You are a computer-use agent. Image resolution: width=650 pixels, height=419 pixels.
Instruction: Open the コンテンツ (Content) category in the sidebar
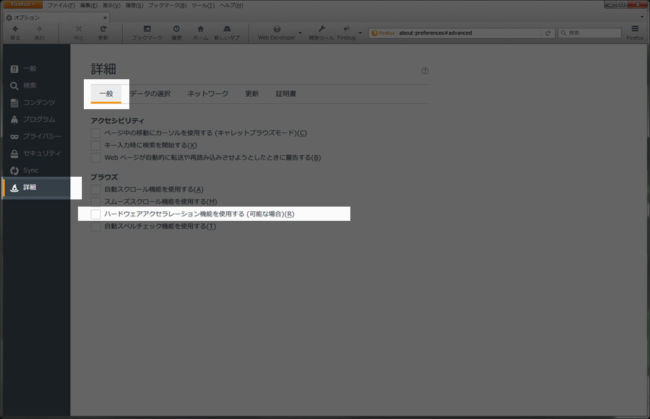(36, 102)
